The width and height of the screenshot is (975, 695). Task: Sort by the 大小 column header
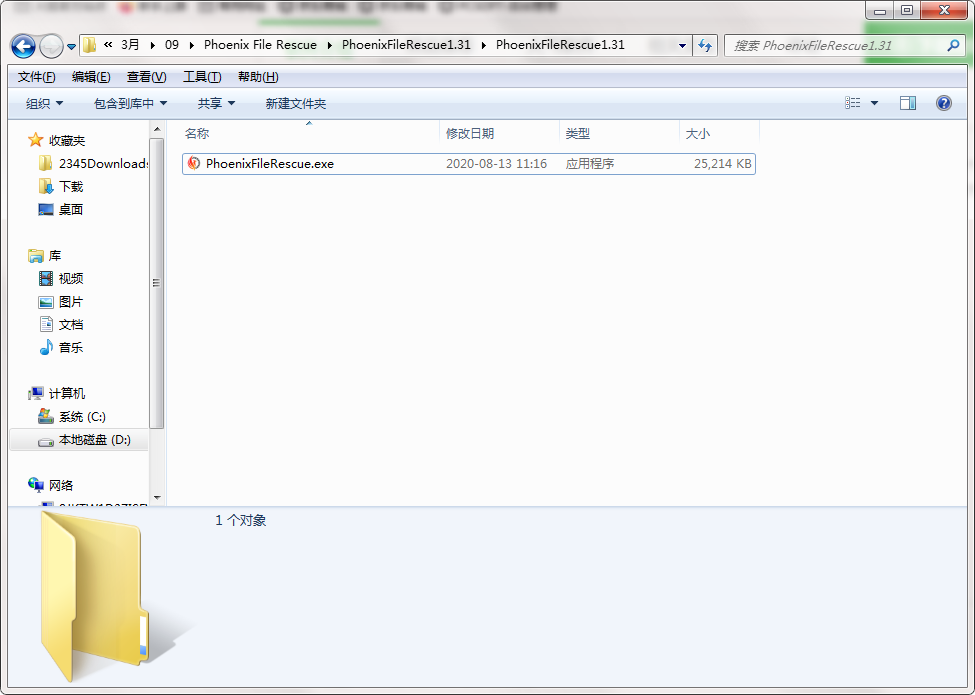point(719,133)
